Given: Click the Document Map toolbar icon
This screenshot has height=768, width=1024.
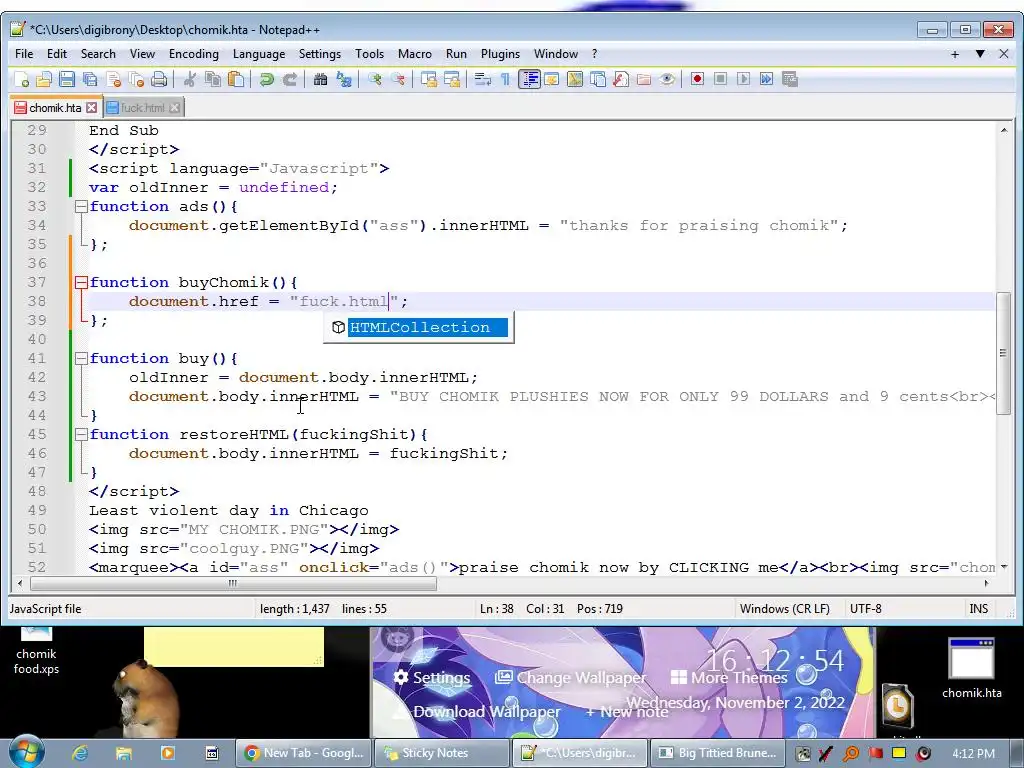Looking at the screenshot, I should click(575, 79).
